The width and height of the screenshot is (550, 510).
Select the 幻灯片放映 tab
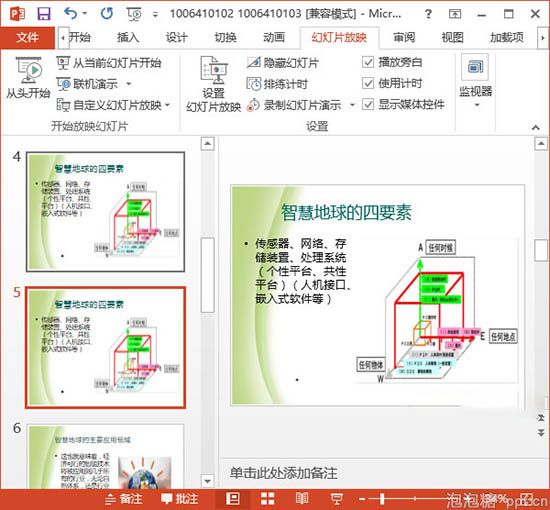coord(339,38)
